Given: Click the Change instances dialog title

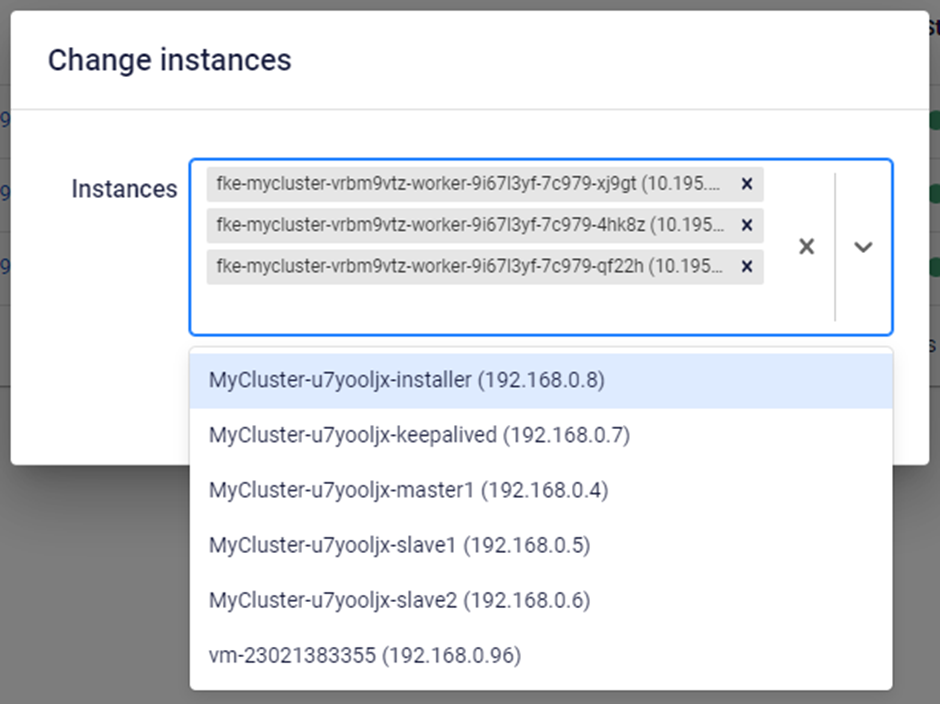Looking at the screenshot, I should pos(169,60).
